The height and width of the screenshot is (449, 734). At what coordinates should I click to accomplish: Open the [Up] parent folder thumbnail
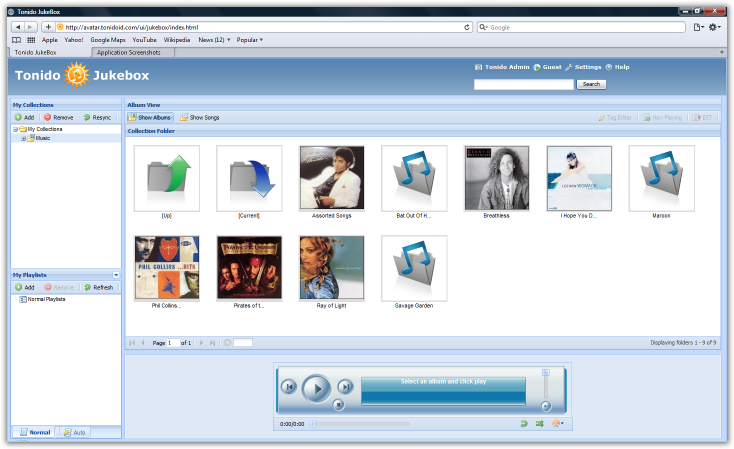click(167, 178)
